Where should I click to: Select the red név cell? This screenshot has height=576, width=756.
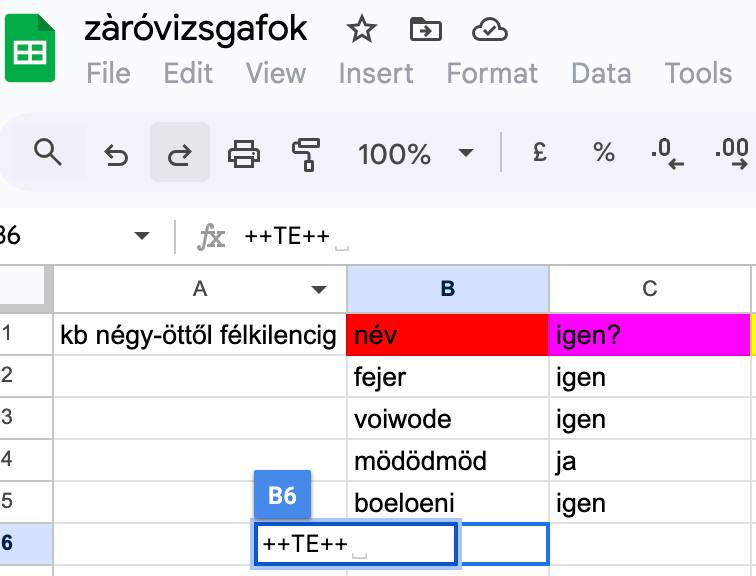pyautogui.click(x=447, y=335)
